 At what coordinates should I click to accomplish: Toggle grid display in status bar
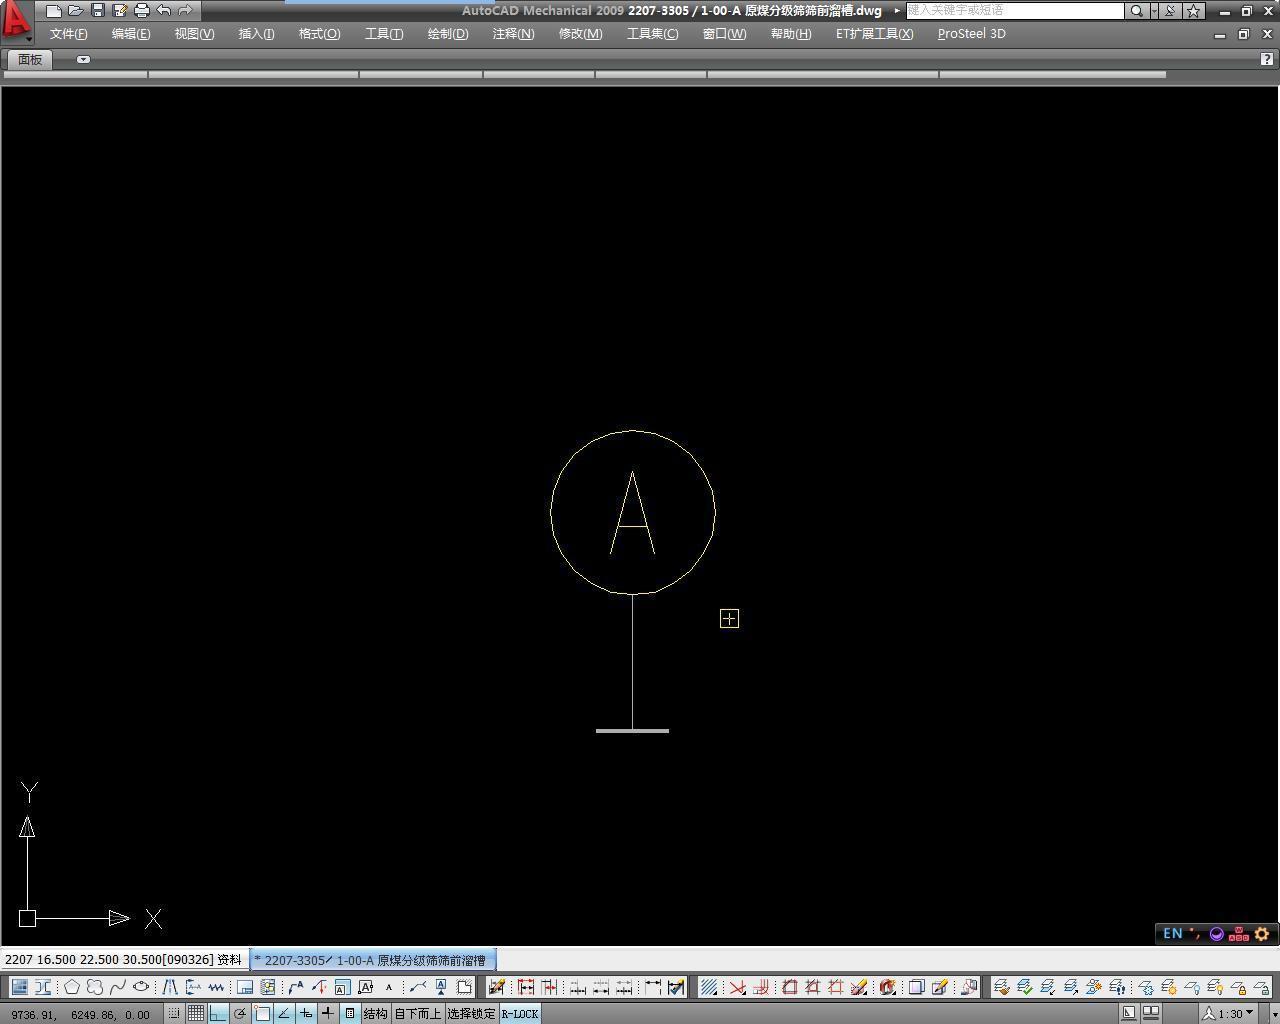196,1013
